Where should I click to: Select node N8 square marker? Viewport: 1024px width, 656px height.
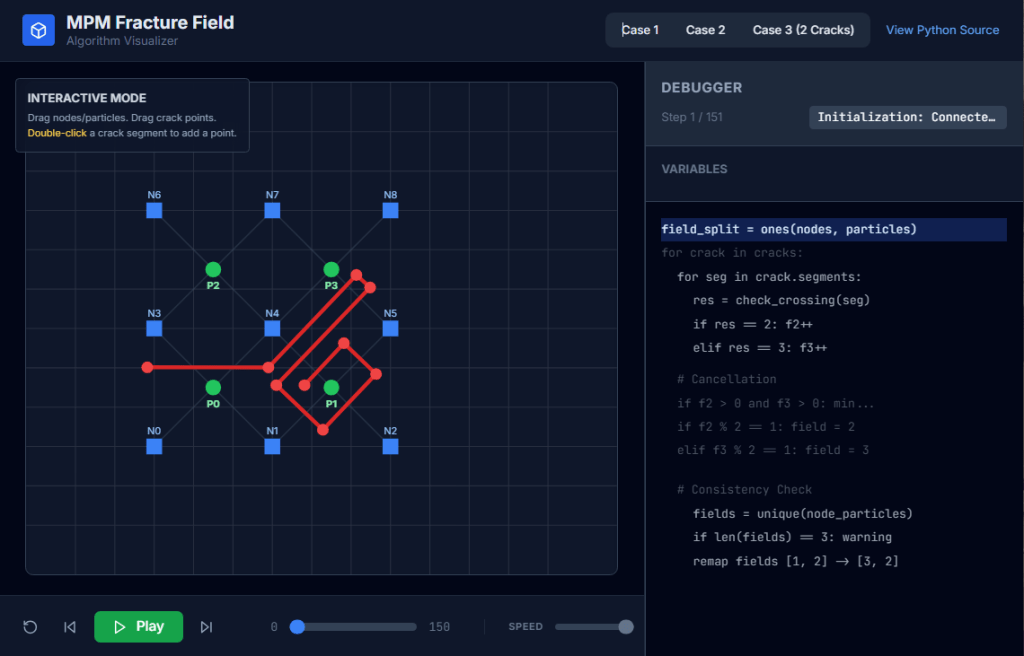390,210
